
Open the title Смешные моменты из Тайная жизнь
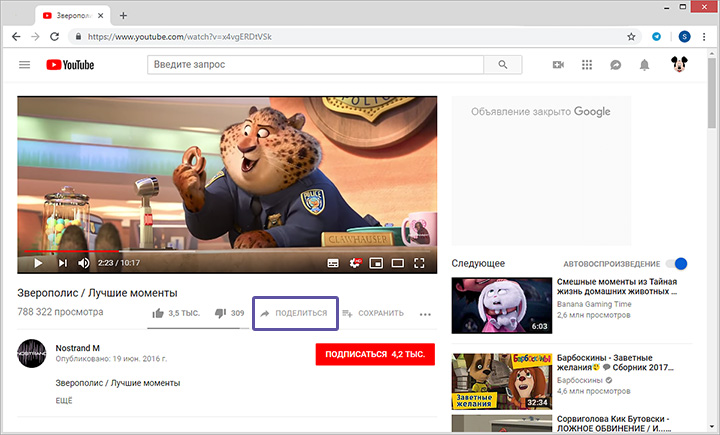(617, 286)
